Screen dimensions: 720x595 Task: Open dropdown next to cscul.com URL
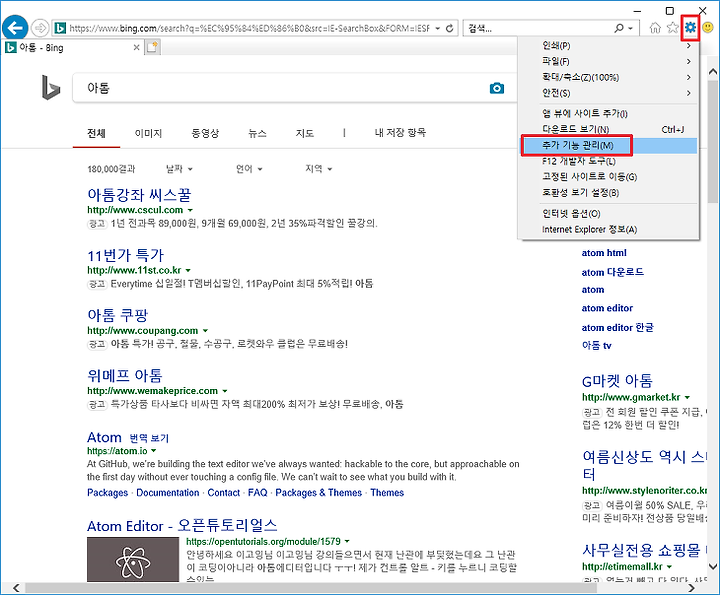pyautogui.click(x=191, y=210)
